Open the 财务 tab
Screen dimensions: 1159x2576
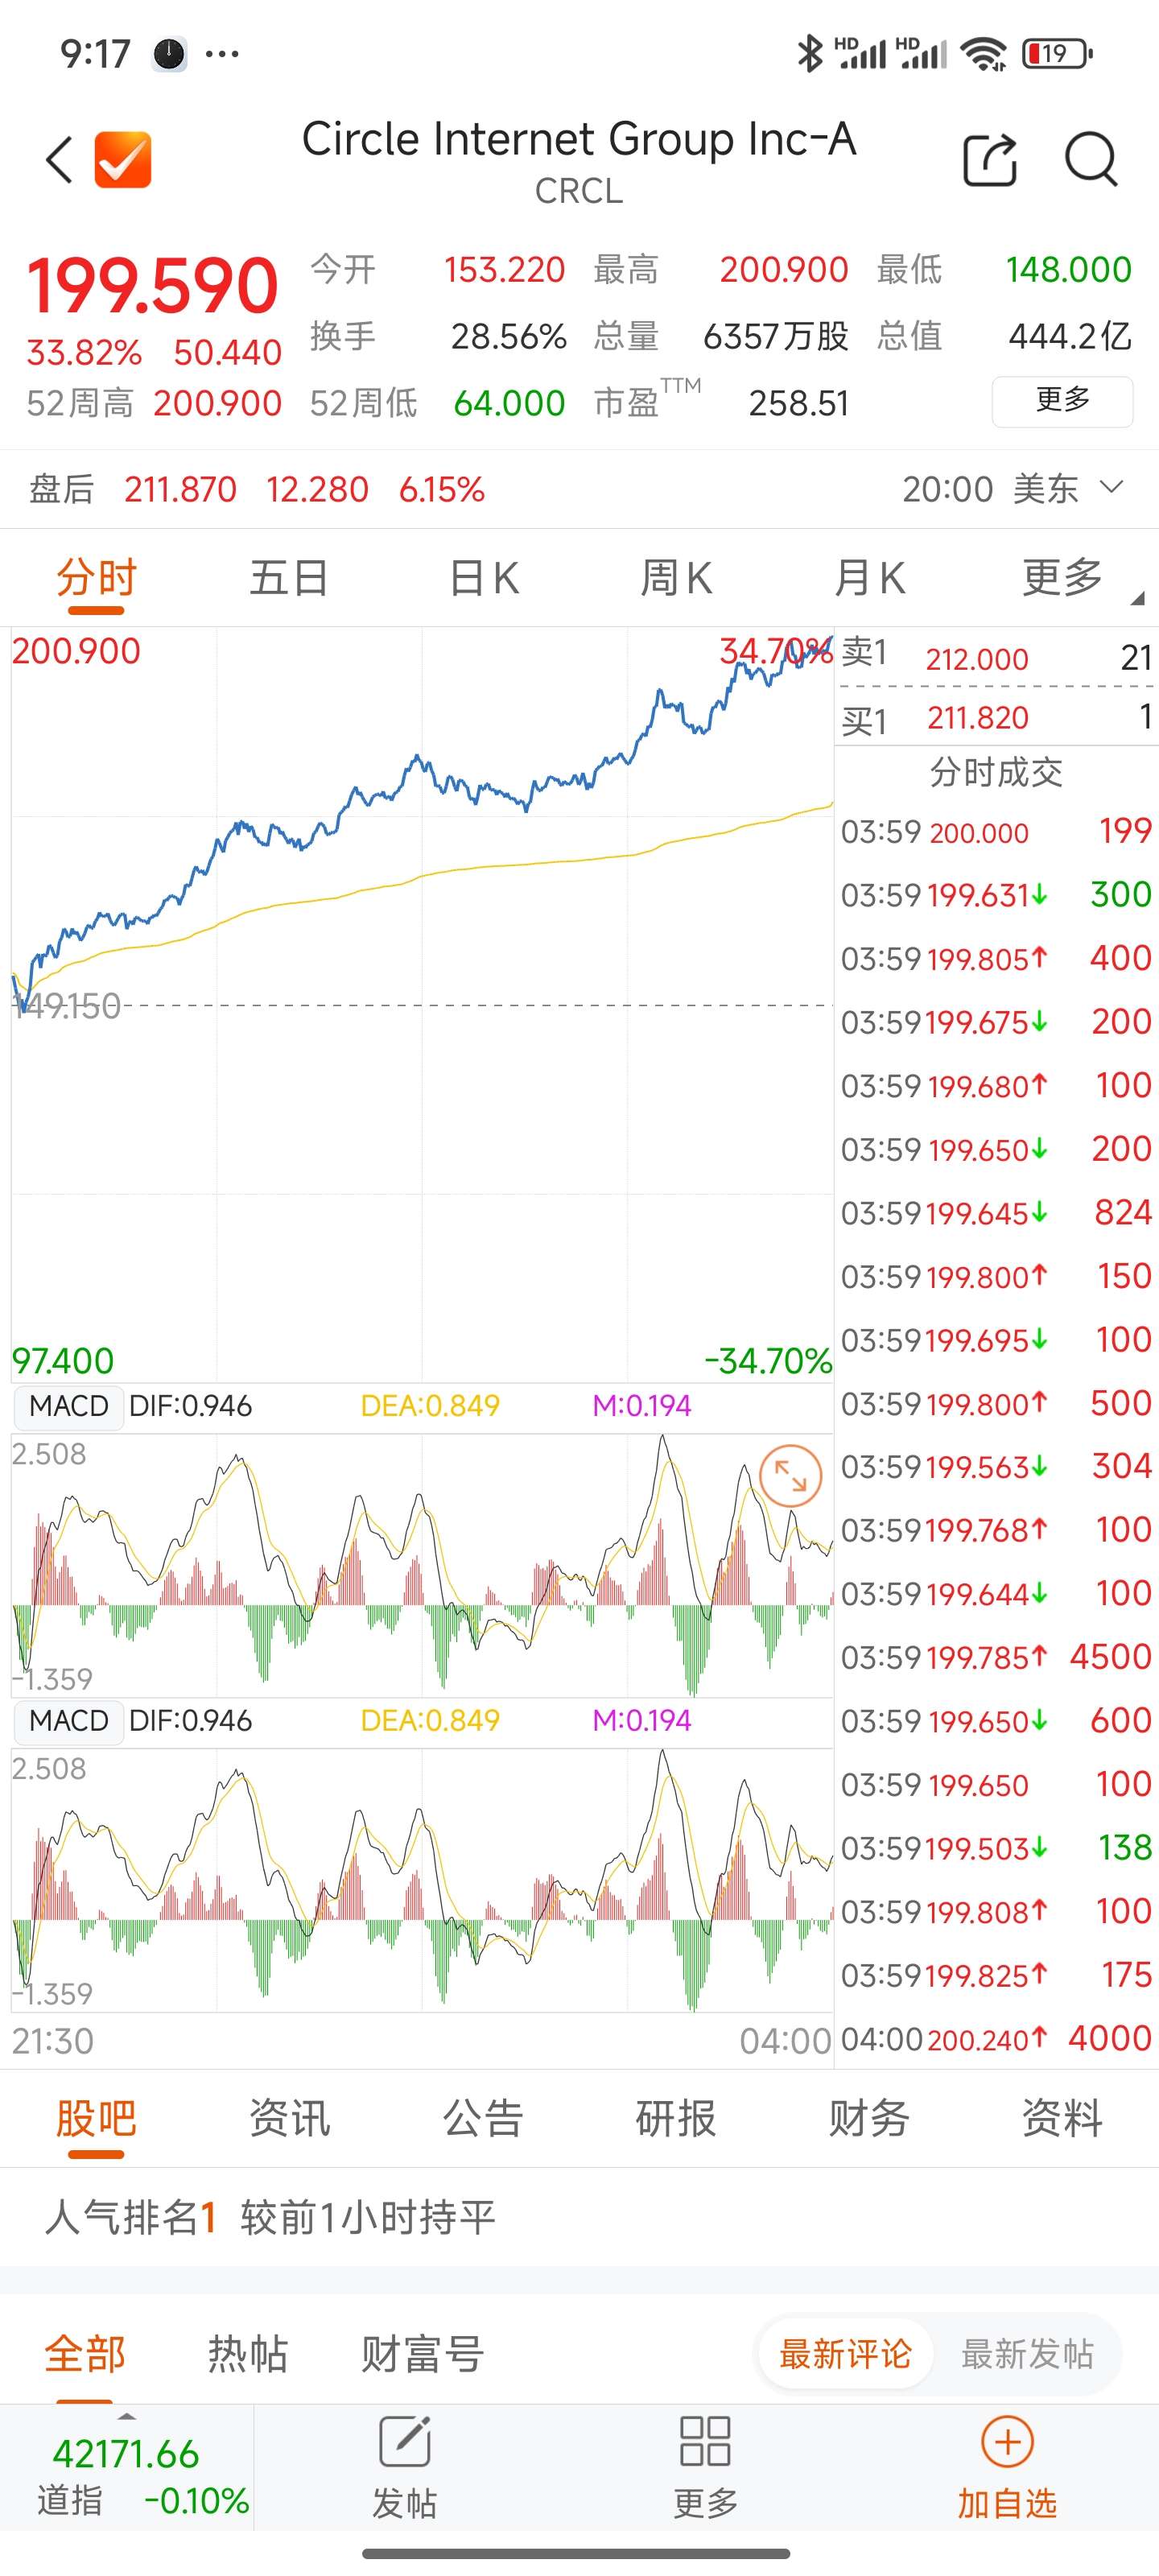(x=869, y=2119)
